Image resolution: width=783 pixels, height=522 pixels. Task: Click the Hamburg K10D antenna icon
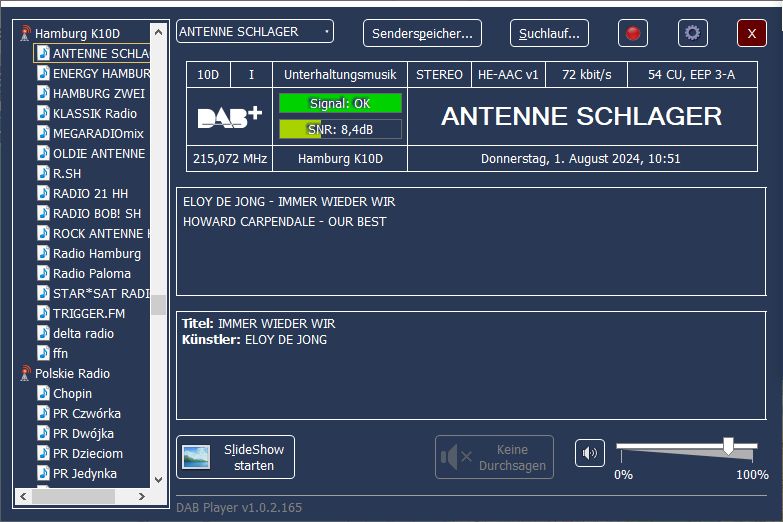[25, 34]
